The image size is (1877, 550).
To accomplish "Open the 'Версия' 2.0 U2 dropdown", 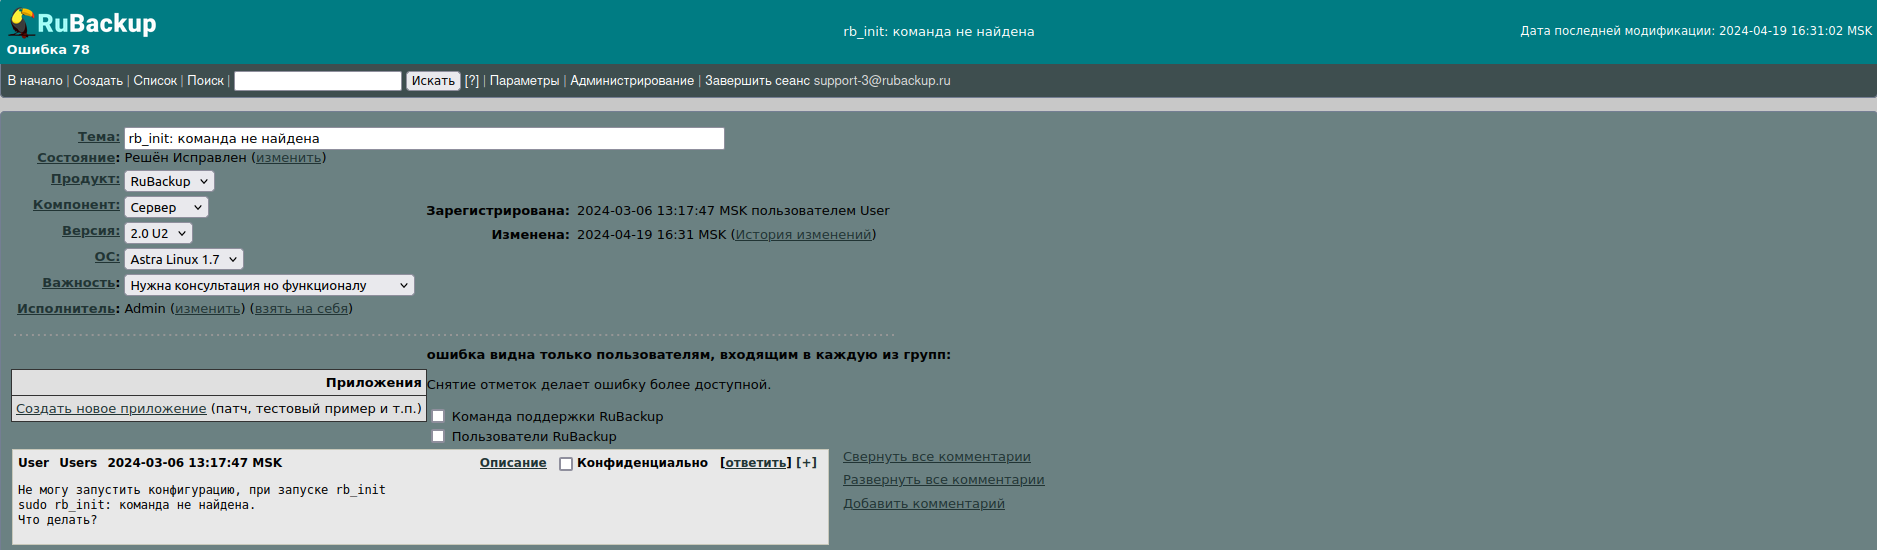I will [158, 233].
